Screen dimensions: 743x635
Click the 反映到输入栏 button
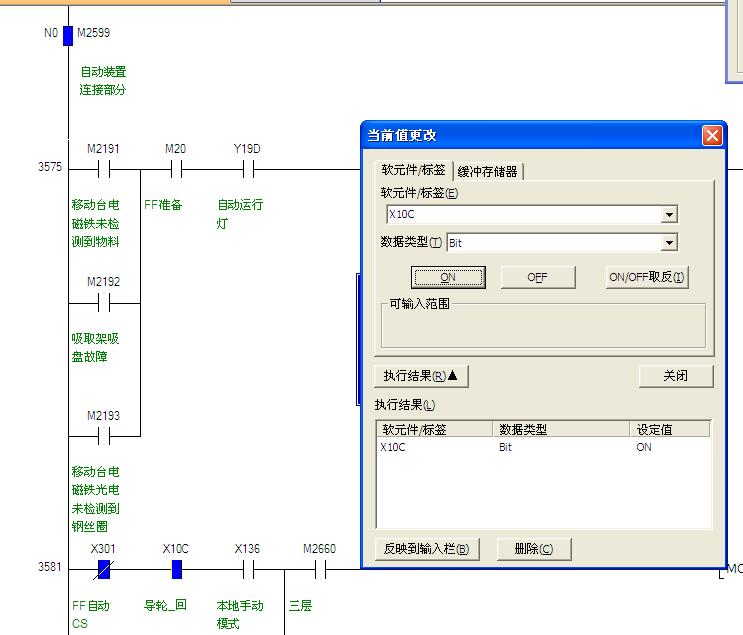pyautogui.click(x=426, y=549)
